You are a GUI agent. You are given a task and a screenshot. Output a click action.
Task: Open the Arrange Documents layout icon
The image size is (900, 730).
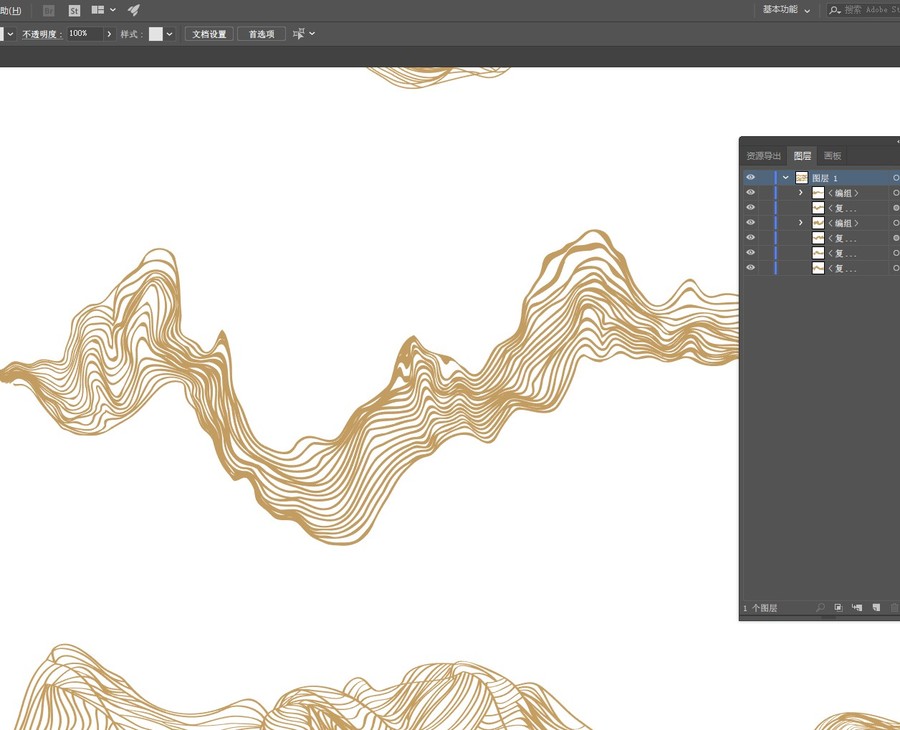[x=98, y=10]
